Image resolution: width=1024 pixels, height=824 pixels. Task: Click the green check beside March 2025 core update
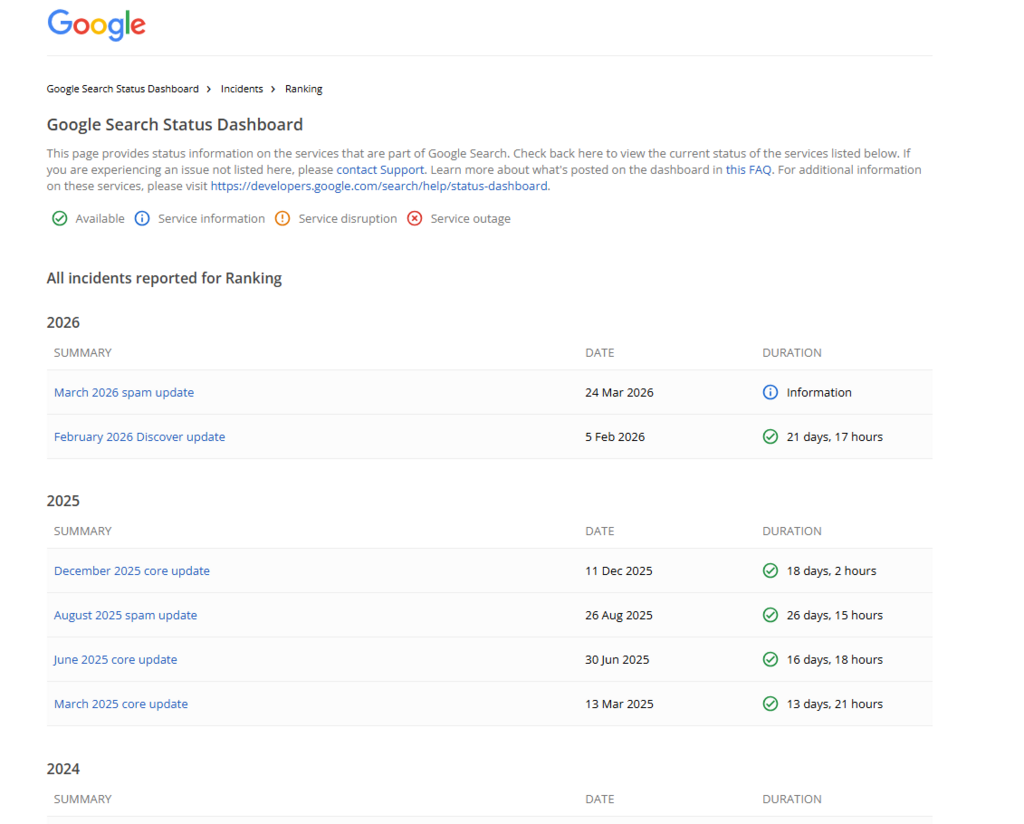point(770,703)
